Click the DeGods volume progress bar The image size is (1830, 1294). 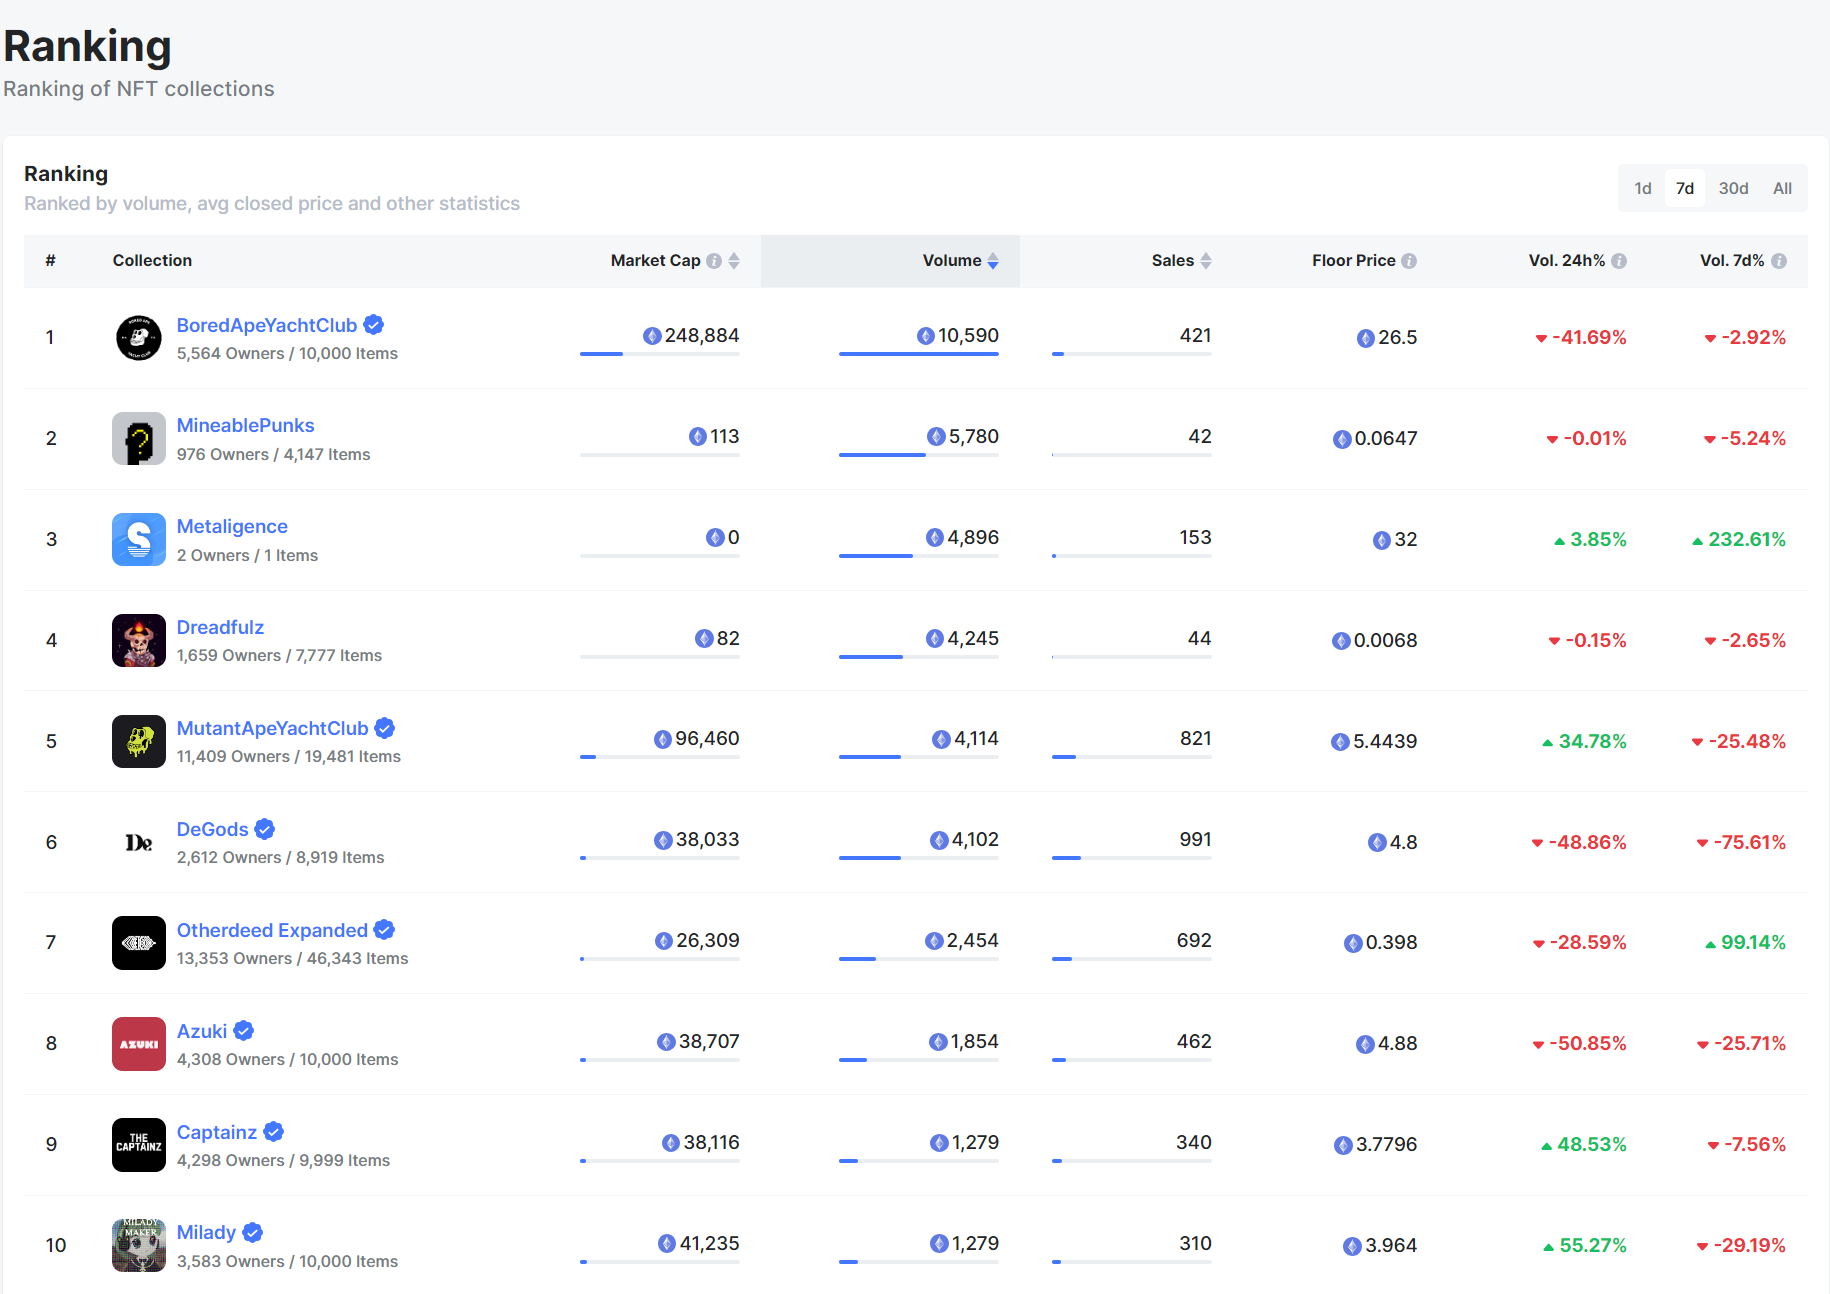coord(918,858)
